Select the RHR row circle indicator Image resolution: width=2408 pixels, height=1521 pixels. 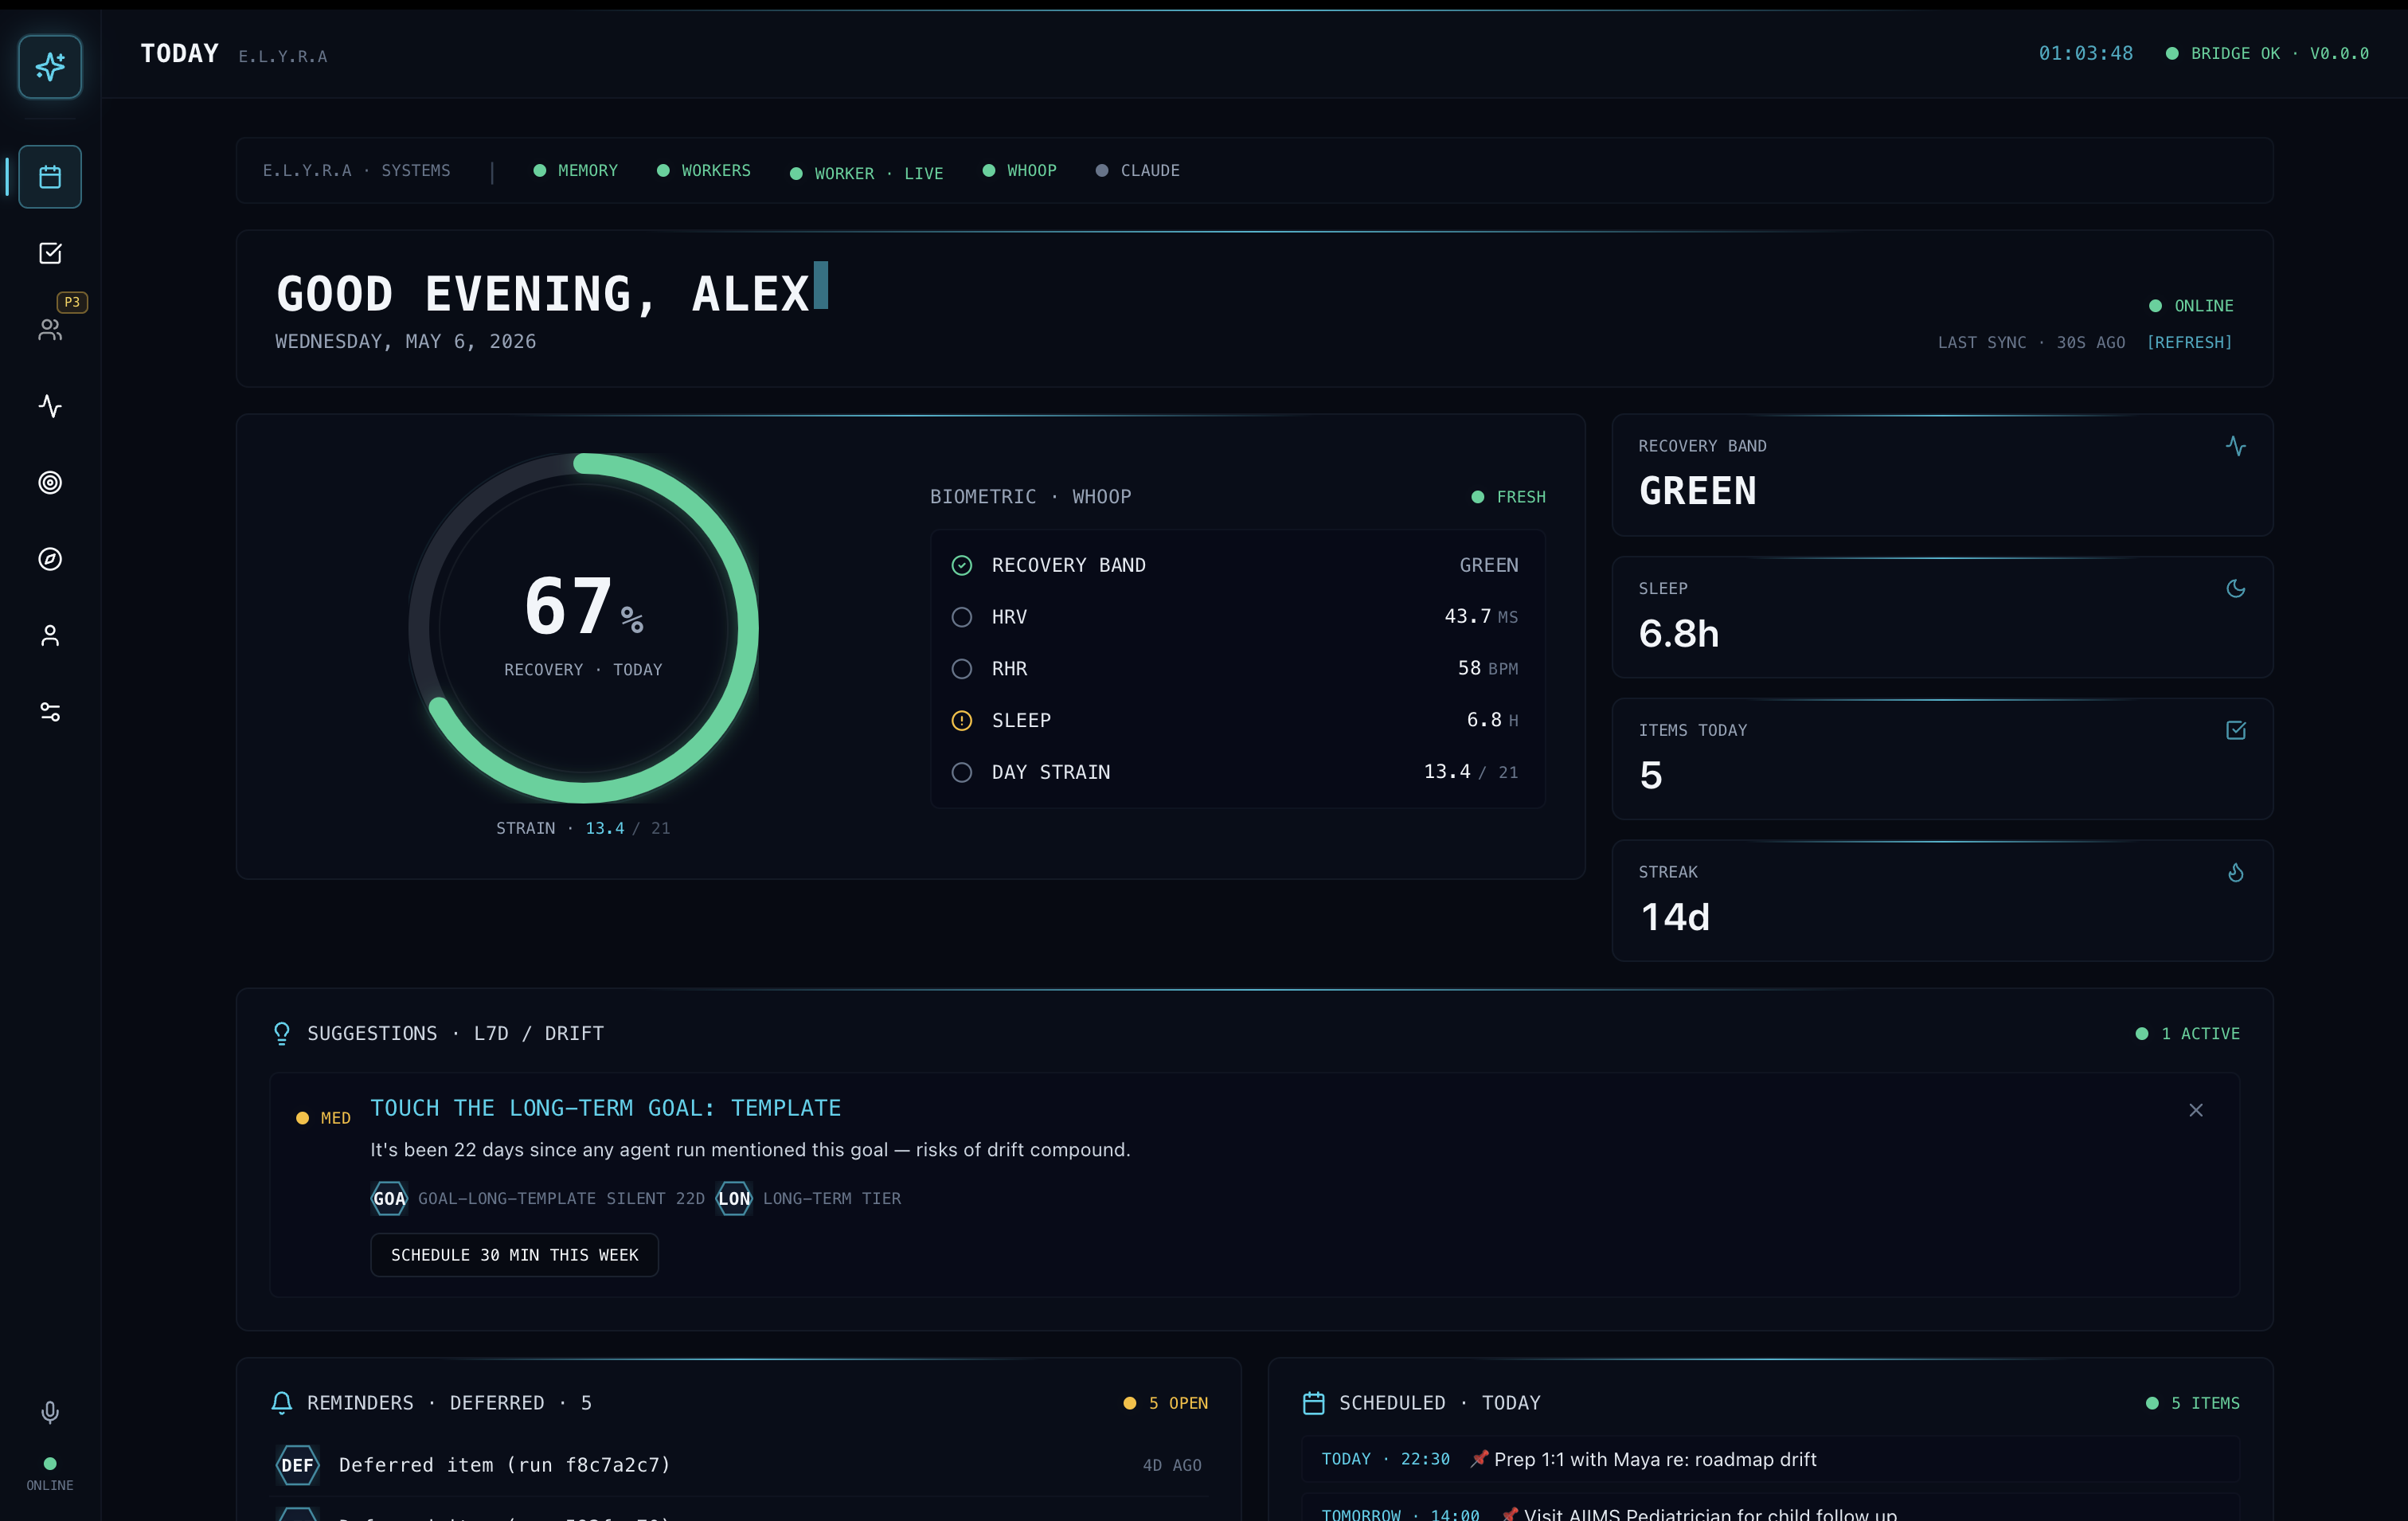(962, 669)
